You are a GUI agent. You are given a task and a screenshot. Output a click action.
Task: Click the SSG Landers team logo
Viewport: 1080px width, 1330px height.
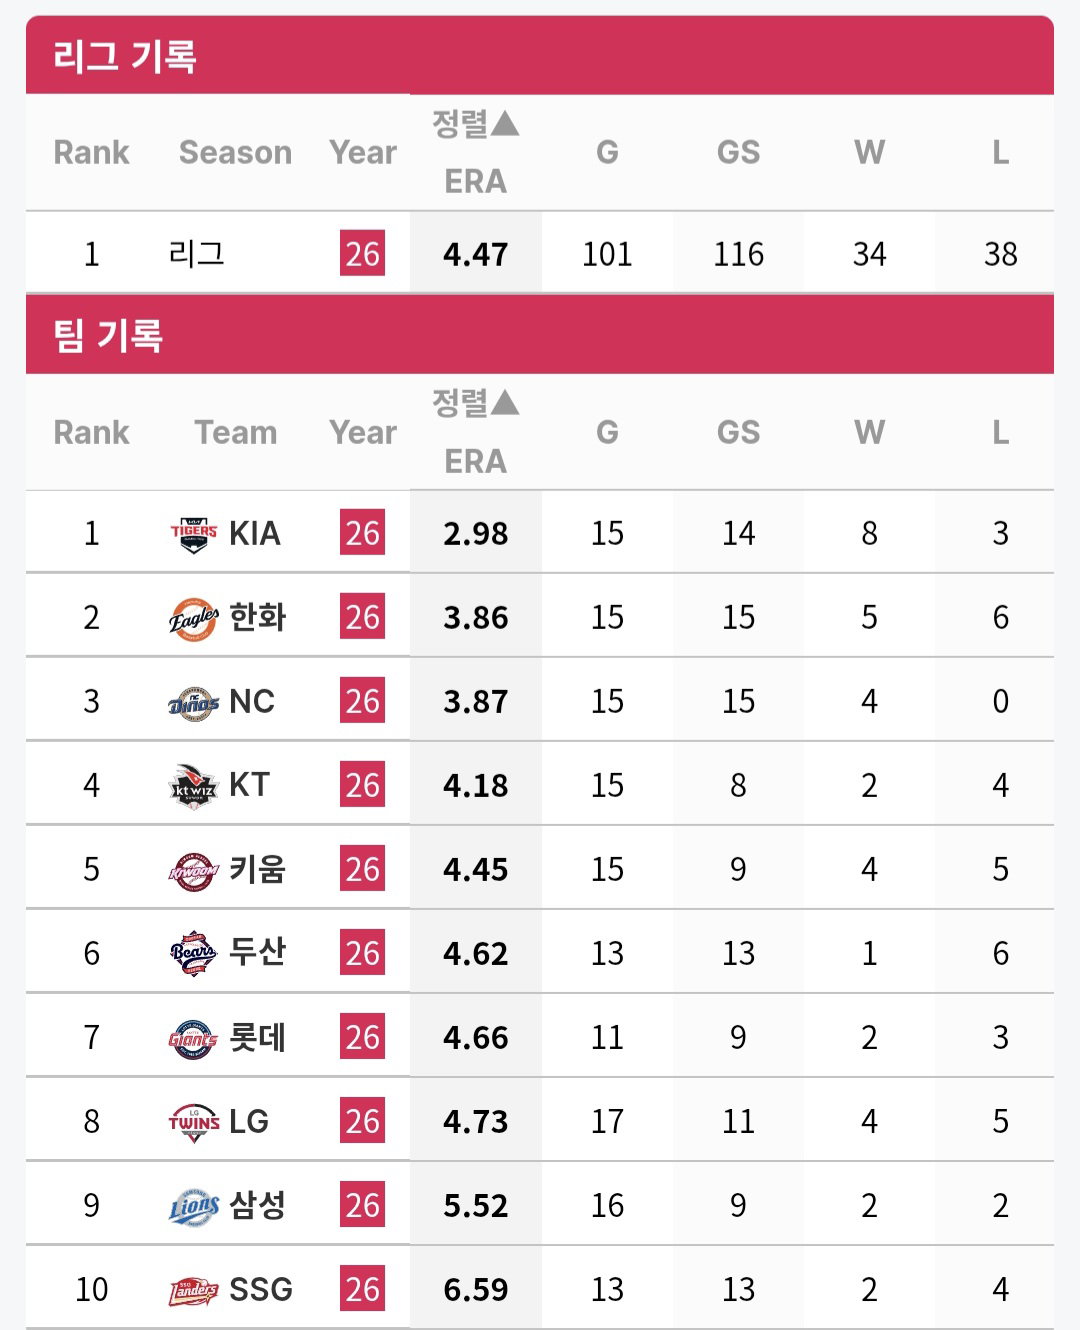(194, 1290)
